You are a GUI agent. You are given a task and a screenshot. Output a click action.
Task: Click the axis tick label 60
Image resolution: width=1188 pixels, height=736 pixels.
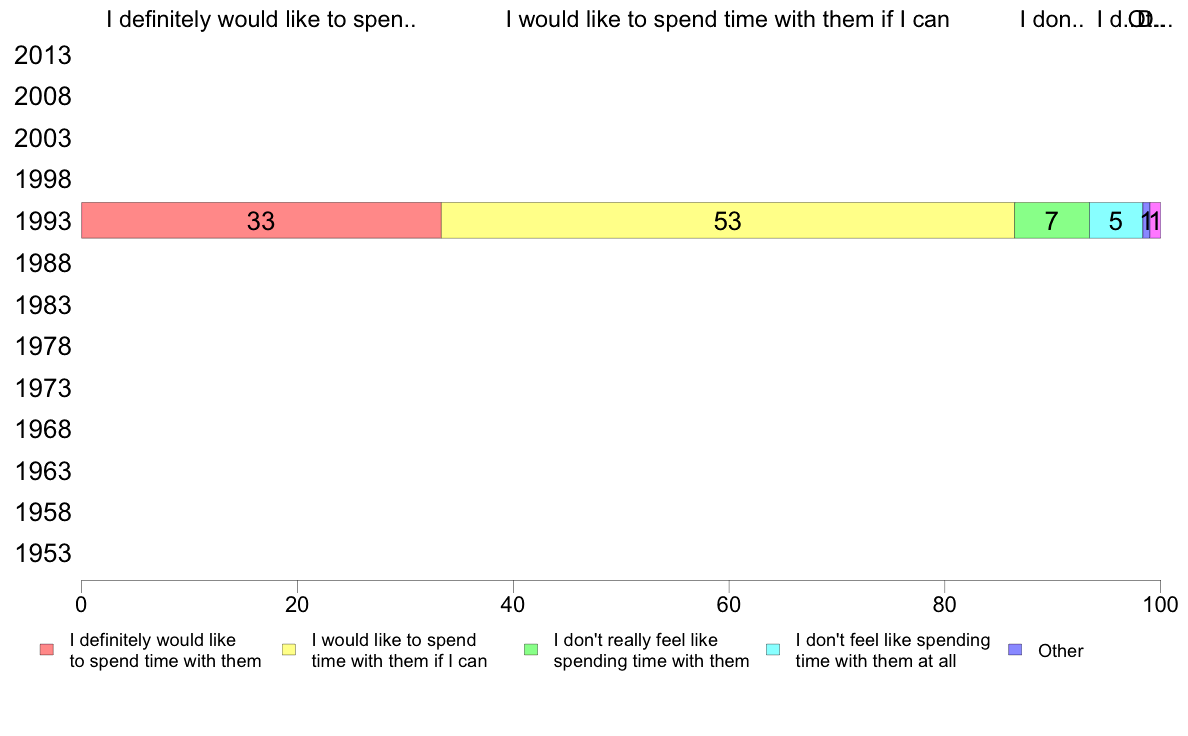[x=729, y=604]
